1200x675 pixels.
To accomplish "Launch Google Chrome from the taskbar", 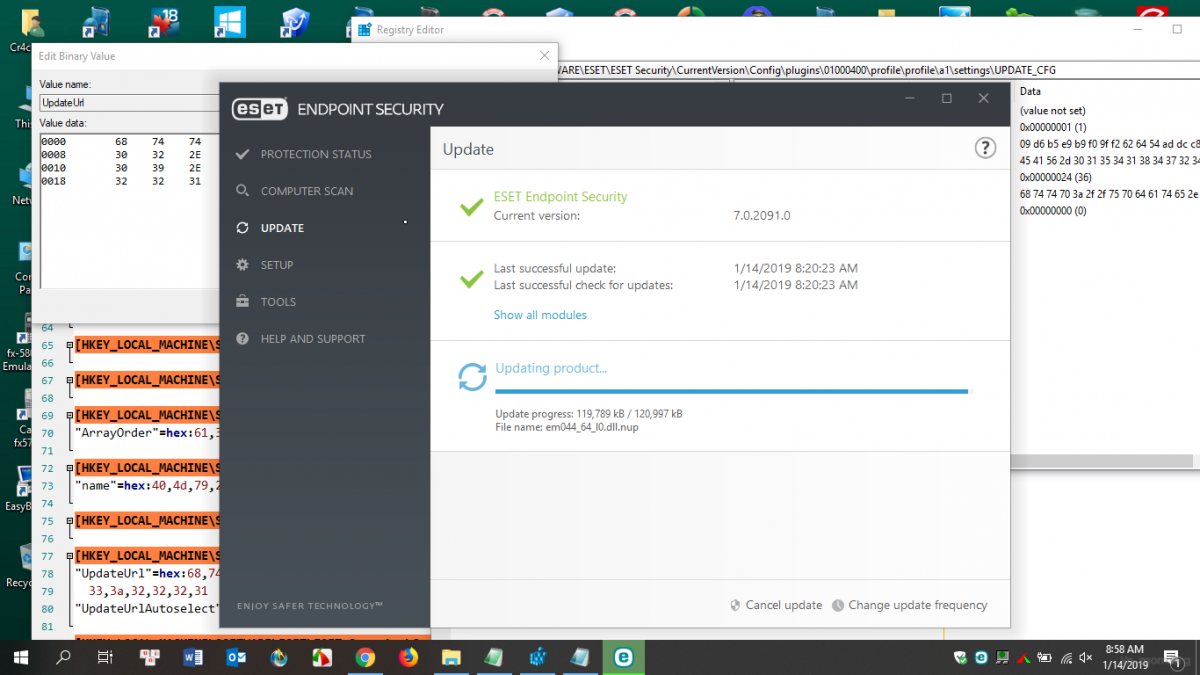I will 365,657.
